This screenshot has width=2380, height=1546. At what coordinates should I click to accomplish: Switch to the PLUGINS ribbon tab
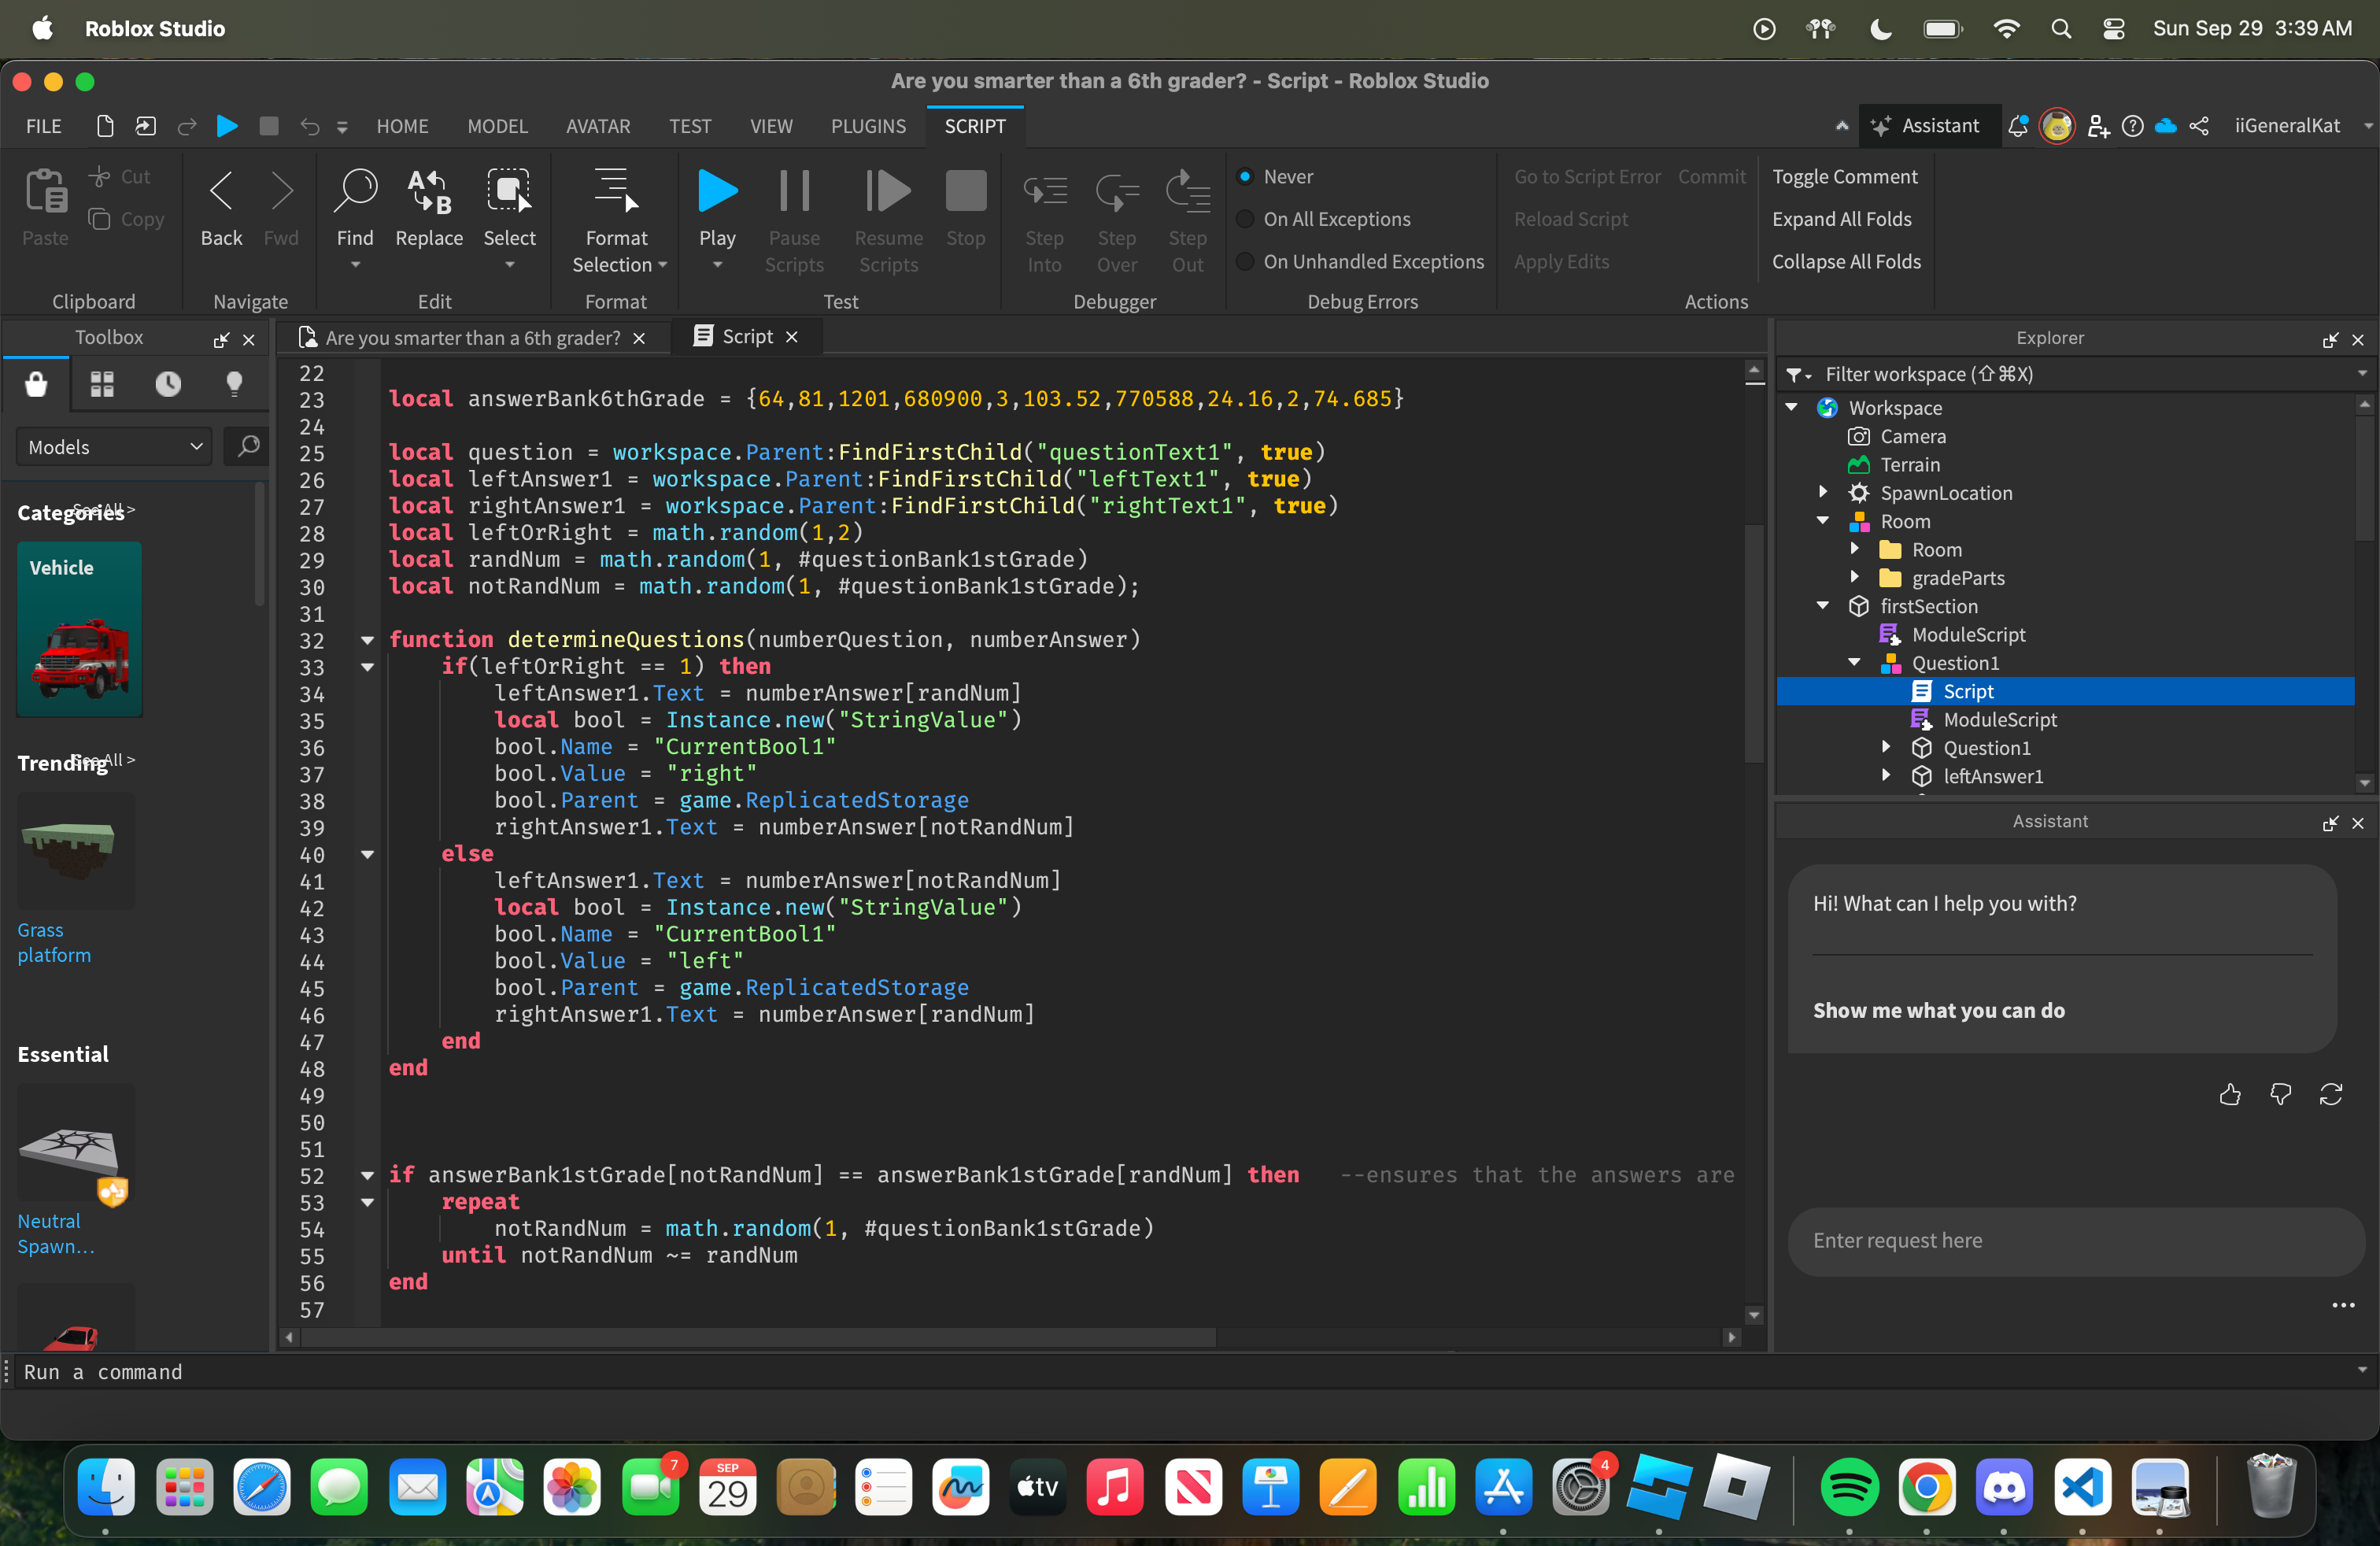(x=867, y=126)
